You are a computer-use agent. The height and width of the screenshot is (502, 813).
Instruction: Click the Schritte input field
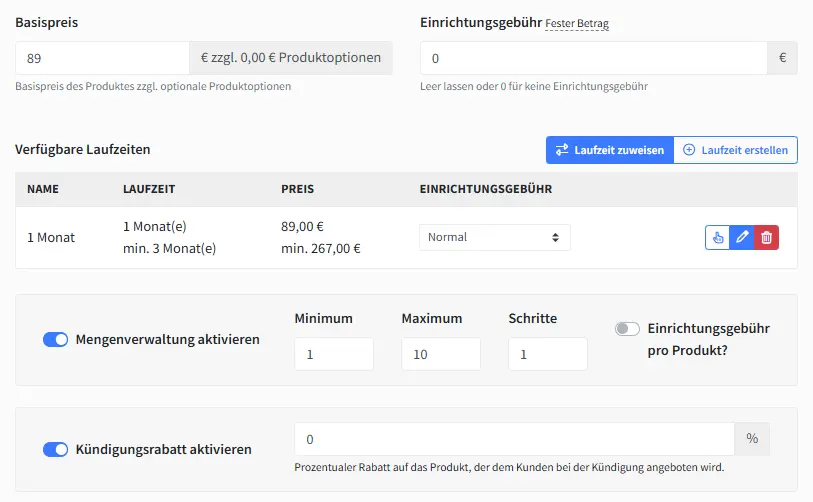click(548, 354)
